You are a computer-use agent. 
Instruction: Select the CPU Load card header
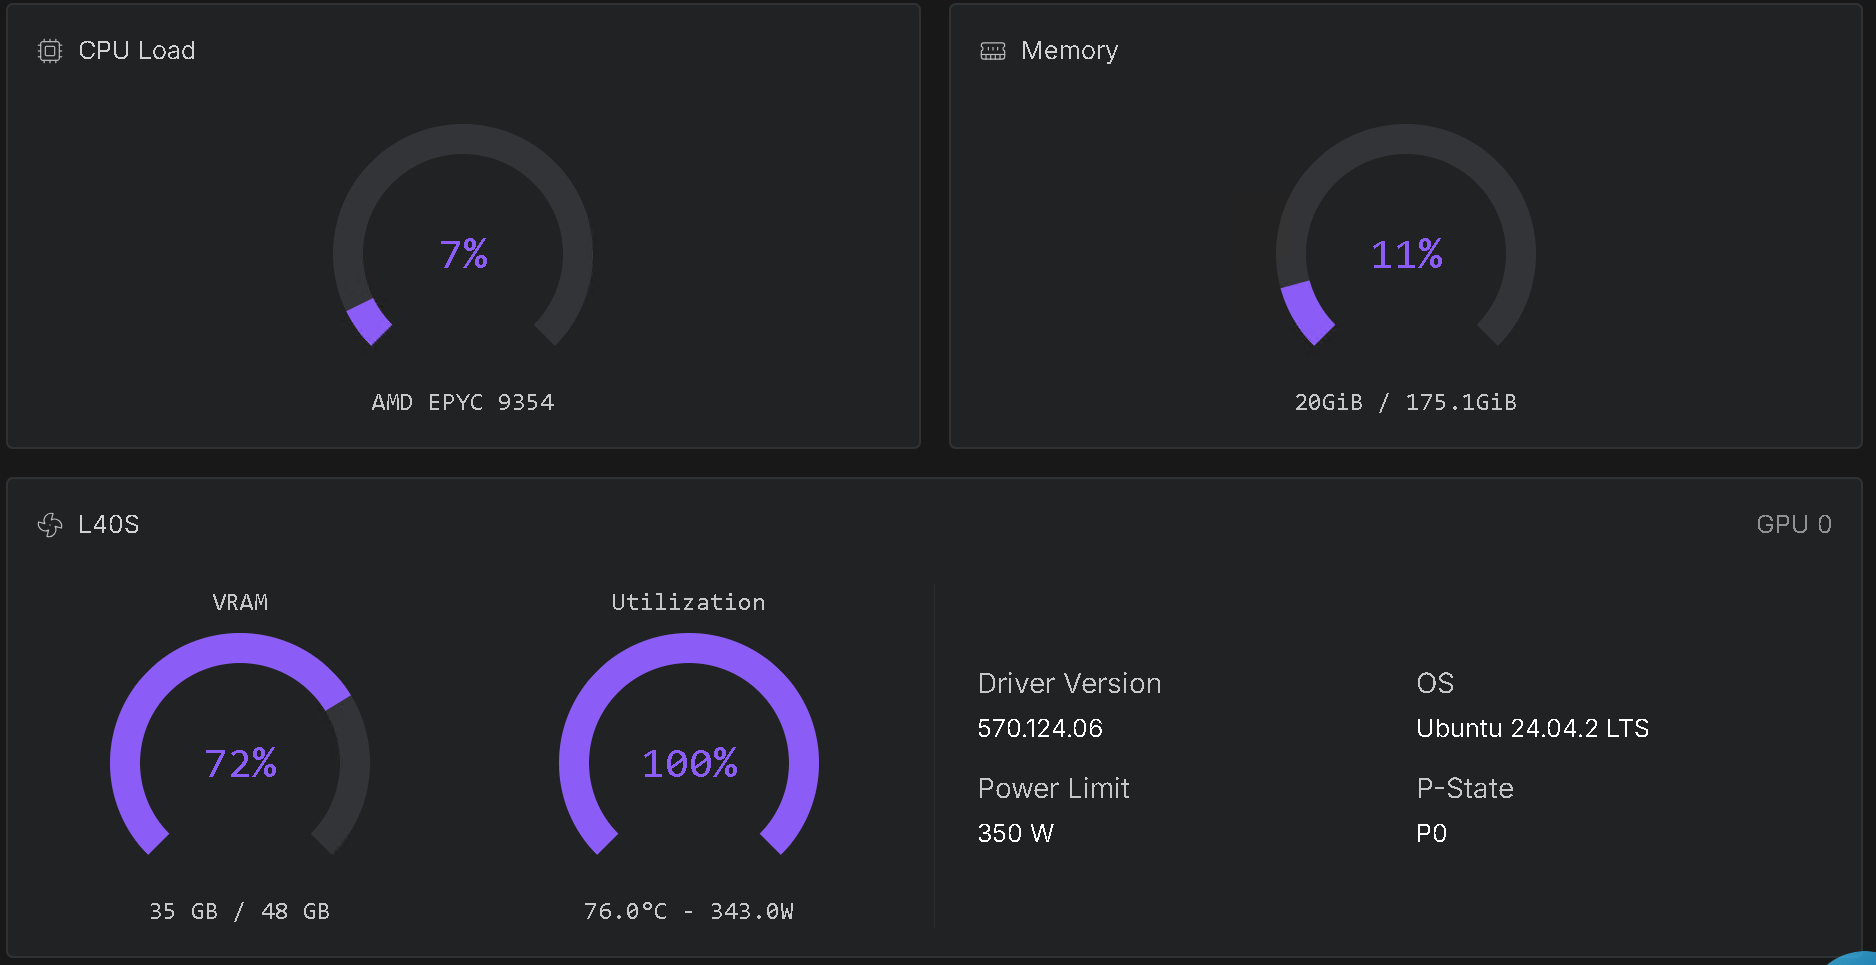tap(137, 50)
